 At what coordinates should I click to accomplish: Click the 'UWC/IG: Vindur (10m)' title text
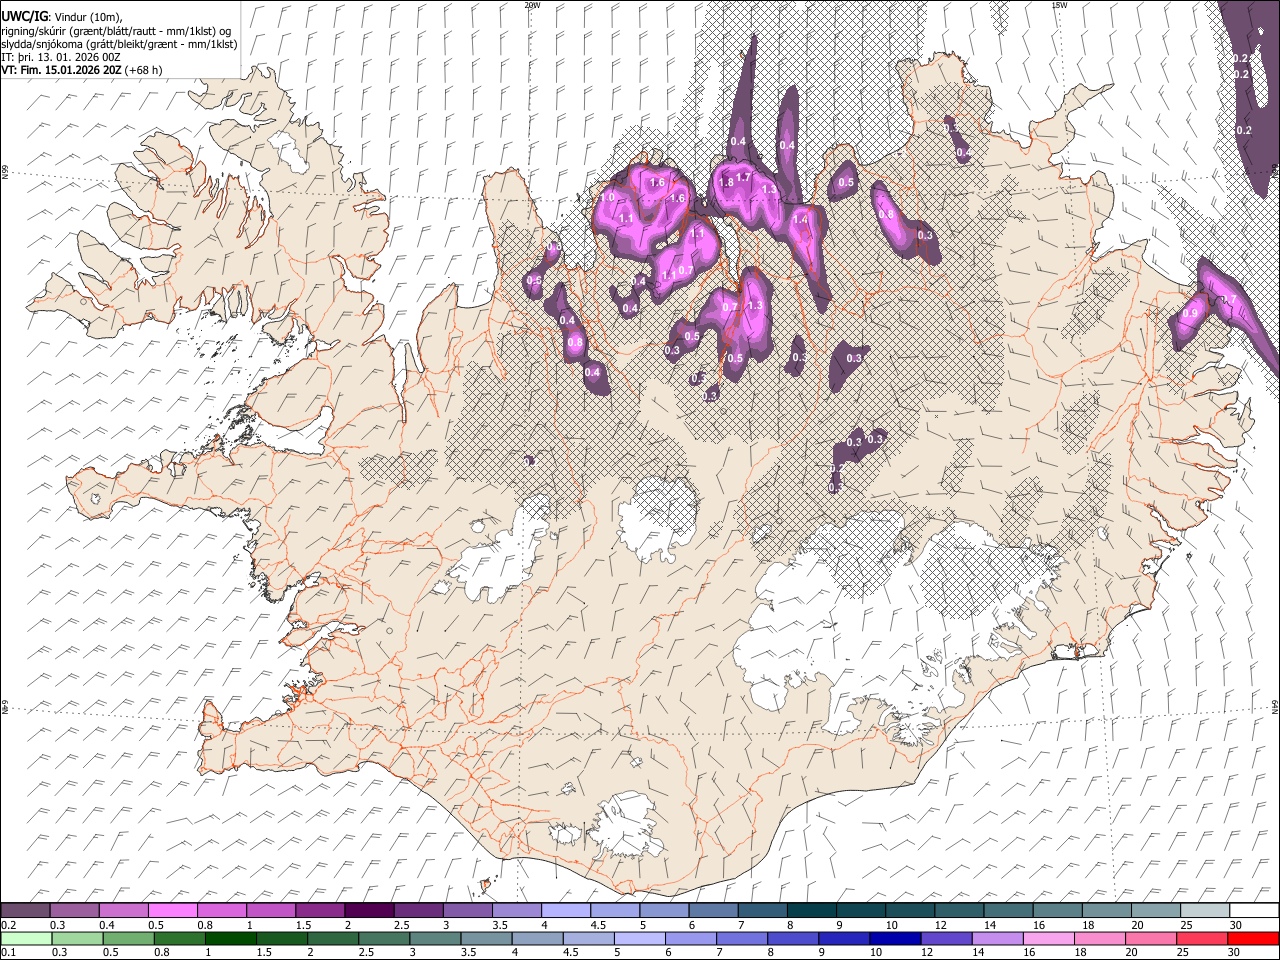60,17
